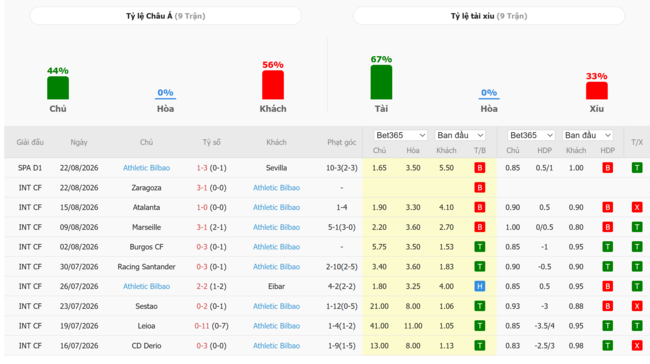Click the green T T/B badge in CD Derio row

coord(480,346)
